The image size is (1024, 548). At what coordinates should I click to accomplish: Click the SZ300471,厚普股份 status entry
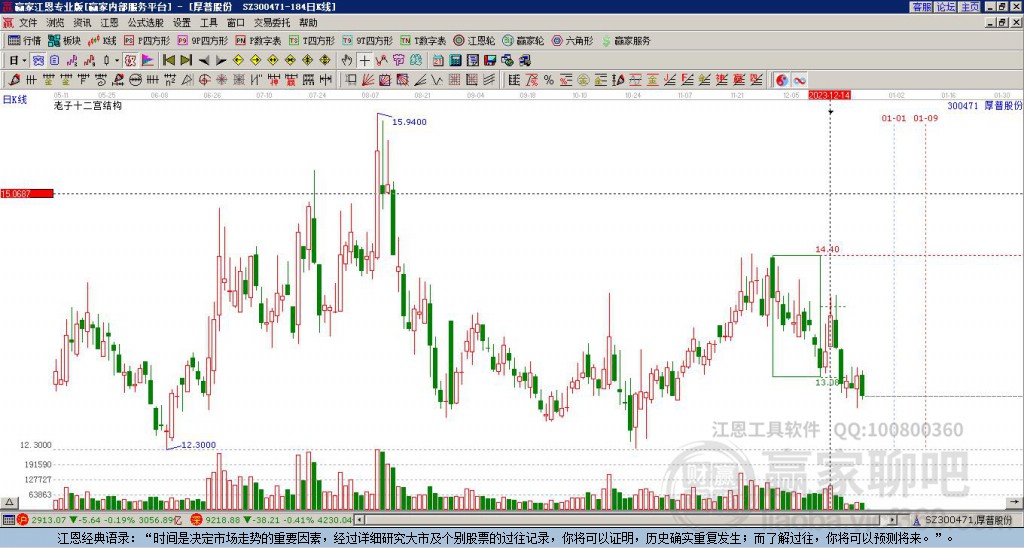[967, 520]
